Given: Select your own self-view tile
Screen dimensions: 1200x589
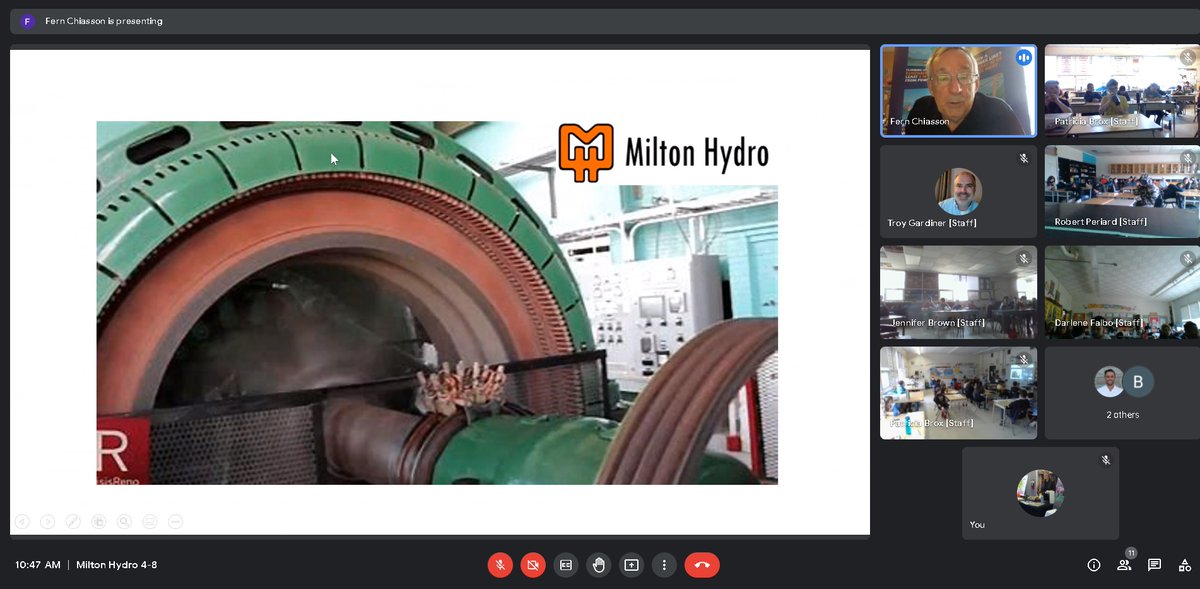Looking at the screenshot, I should coord(1040,493).
